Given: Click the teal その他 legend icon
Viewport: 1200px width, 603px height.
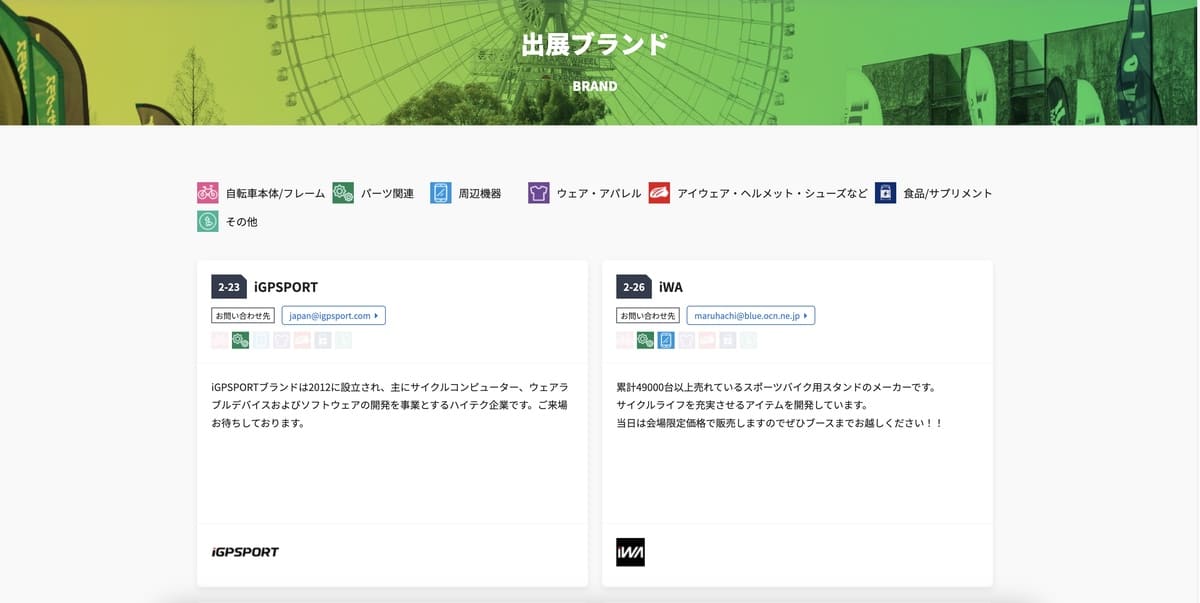Looking at the screenshot, I should (208, 221).
